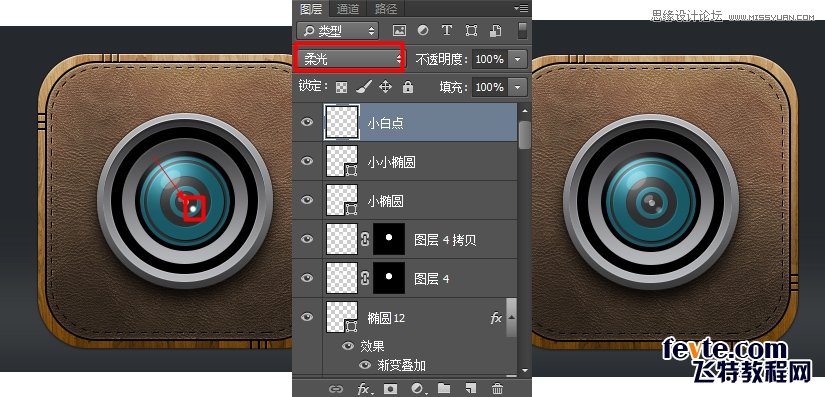
Task: Hide the 图层 4 layer
Action: [307, 278]
